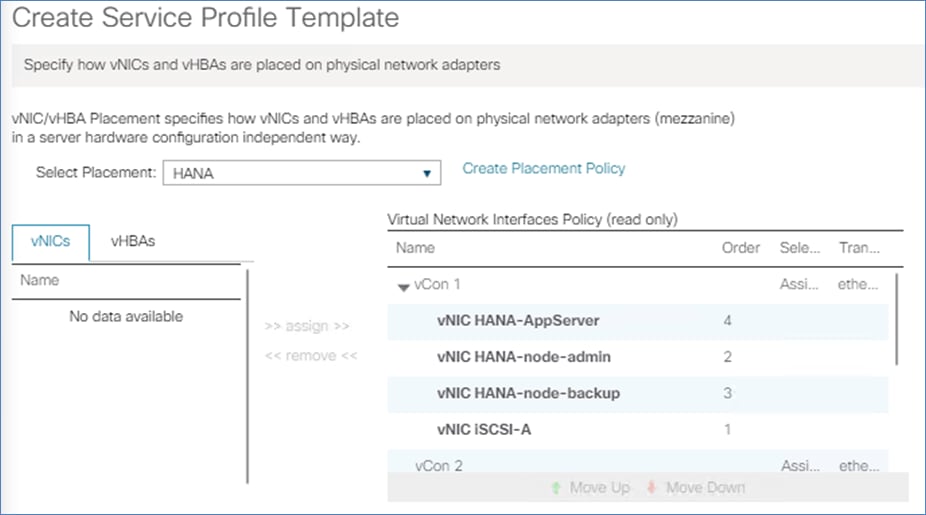Select the vCon 1 row
This screenshot has height=515, width=926.
[x=638, y=285]
